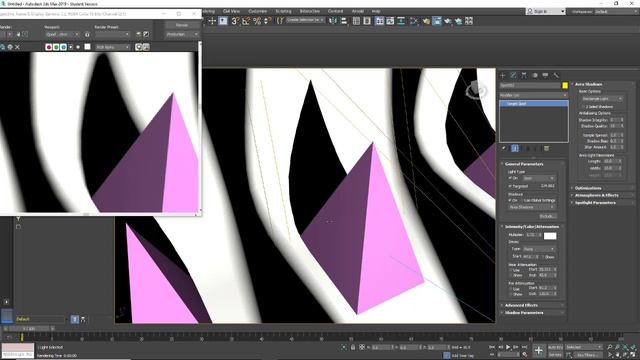
Task: Open the Area Shadows type dropdown
Action: [532, 207]
